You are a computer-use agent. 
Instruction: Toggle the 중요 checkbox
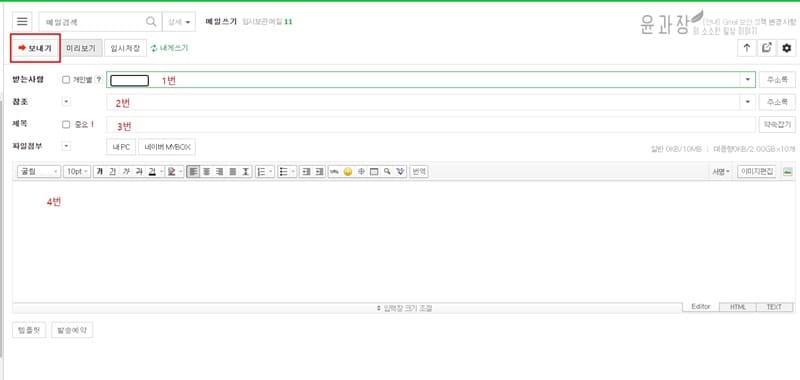pyautogui.click(x=66, y=124)
